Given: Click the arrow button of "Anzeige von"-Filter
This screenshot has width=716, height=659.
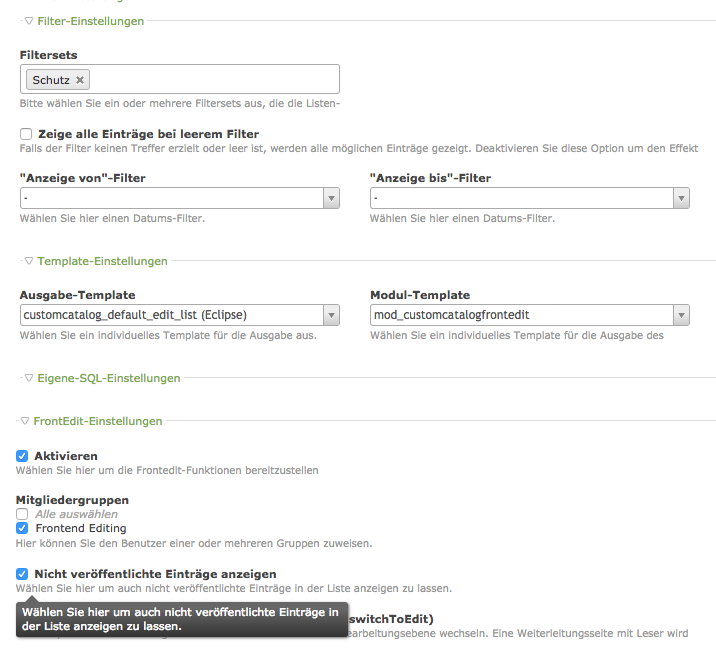Looking at the screenshot, I should pos(331,200).
